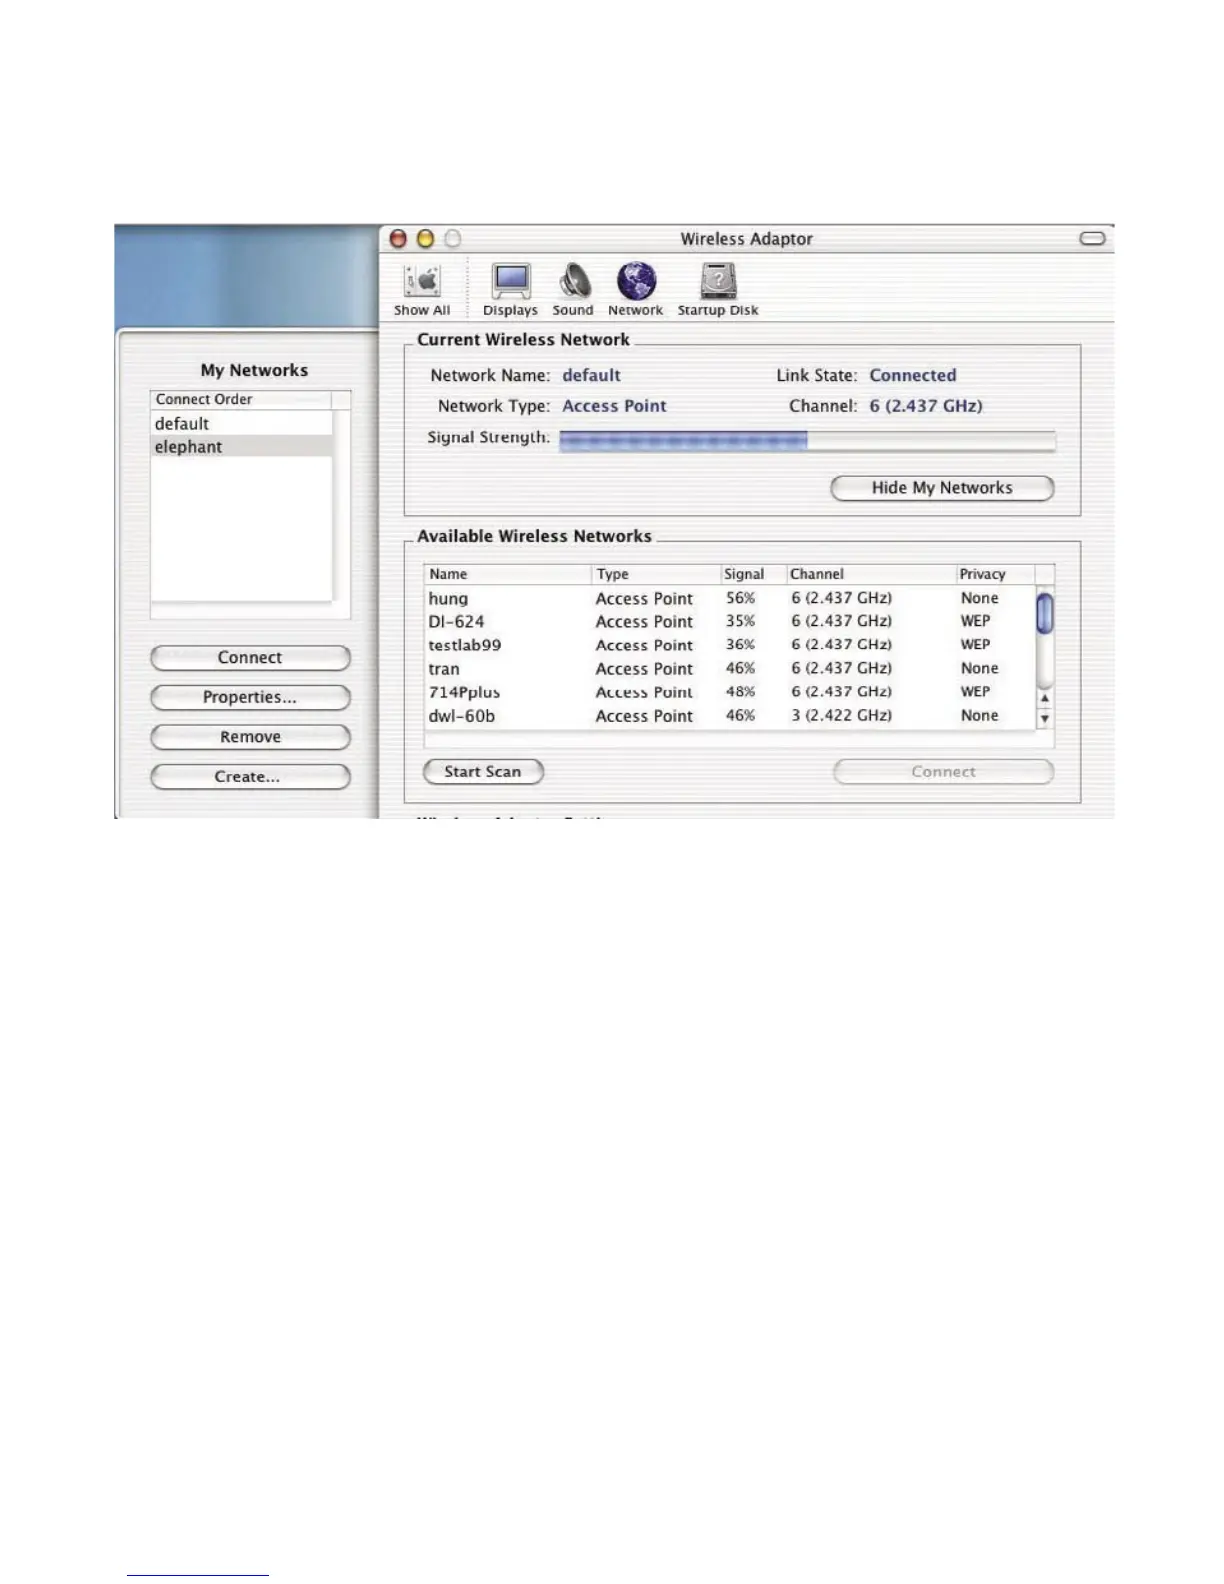Click the 48% signal value for 714Pplus

point(741,692)
